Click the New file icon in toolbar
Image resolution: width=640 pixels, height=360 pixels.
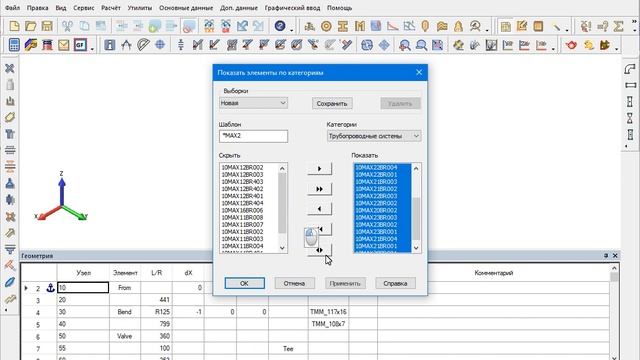click(14, 27)
